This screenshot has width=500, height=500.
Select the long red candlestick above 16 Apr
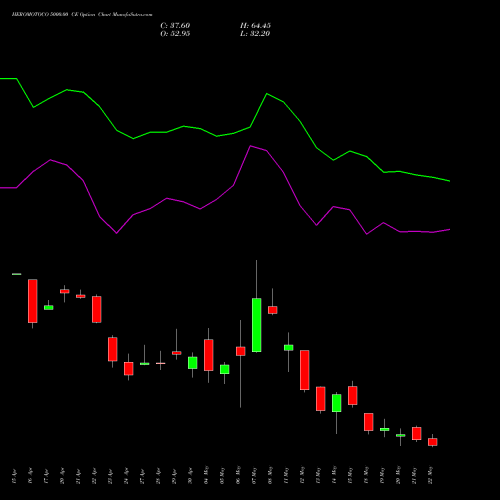point(33,301)
